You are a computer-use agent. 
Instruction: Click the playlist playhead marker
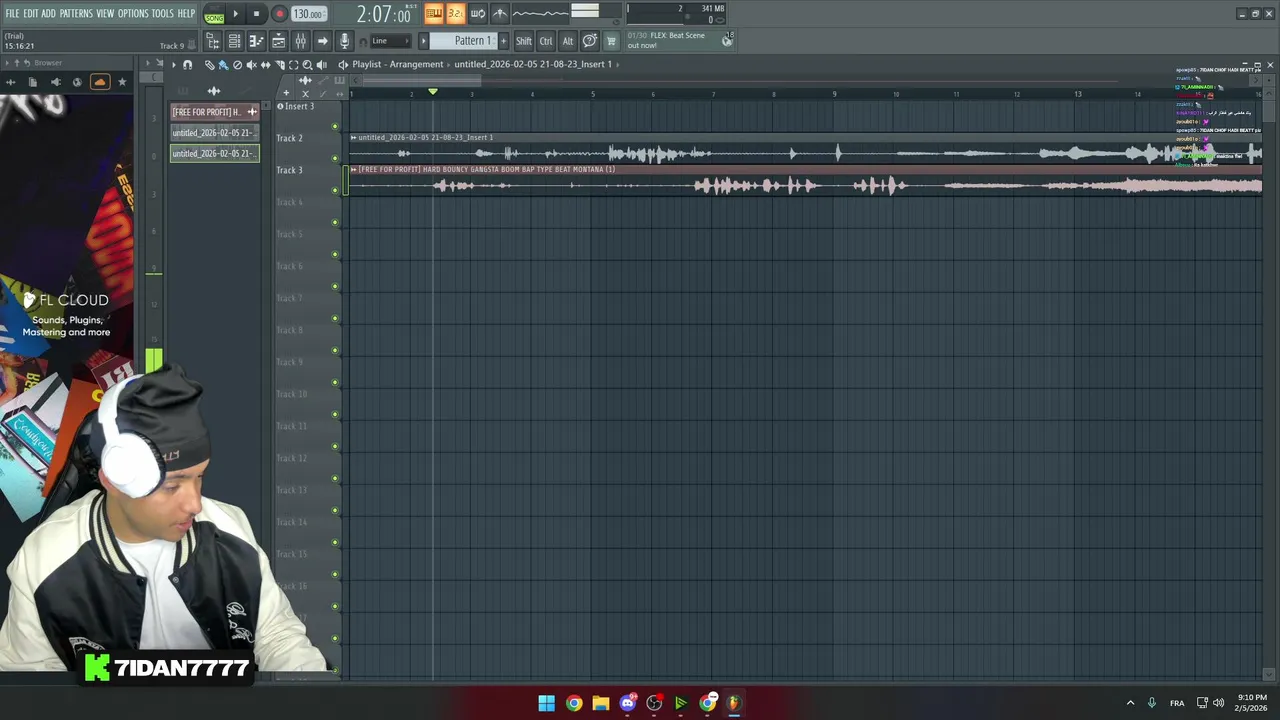433,92
